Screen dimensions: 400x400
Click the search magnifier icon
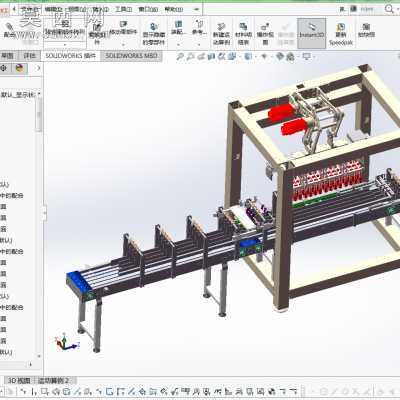coord(389,9)
